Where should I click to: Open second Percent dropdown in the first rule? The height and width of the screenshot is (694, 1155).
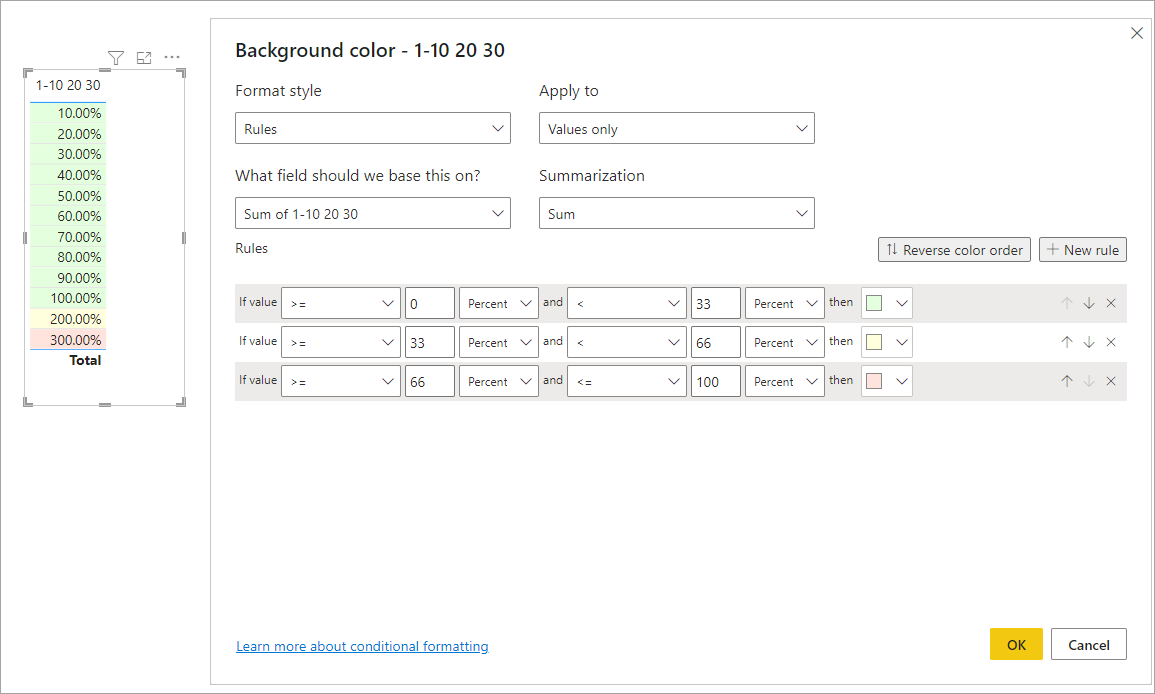(784, 303)
